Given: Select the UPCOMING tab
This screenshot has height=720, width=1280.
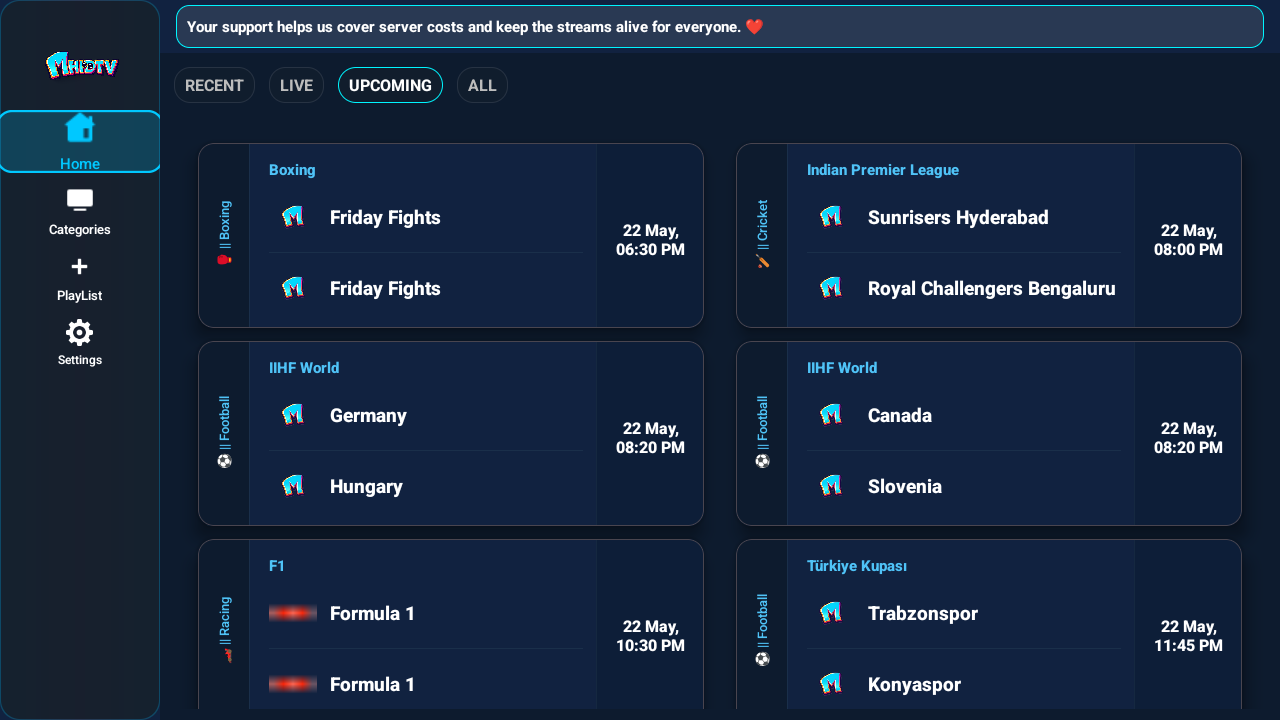Looking at the screenshot, I should tap(390, 85).
